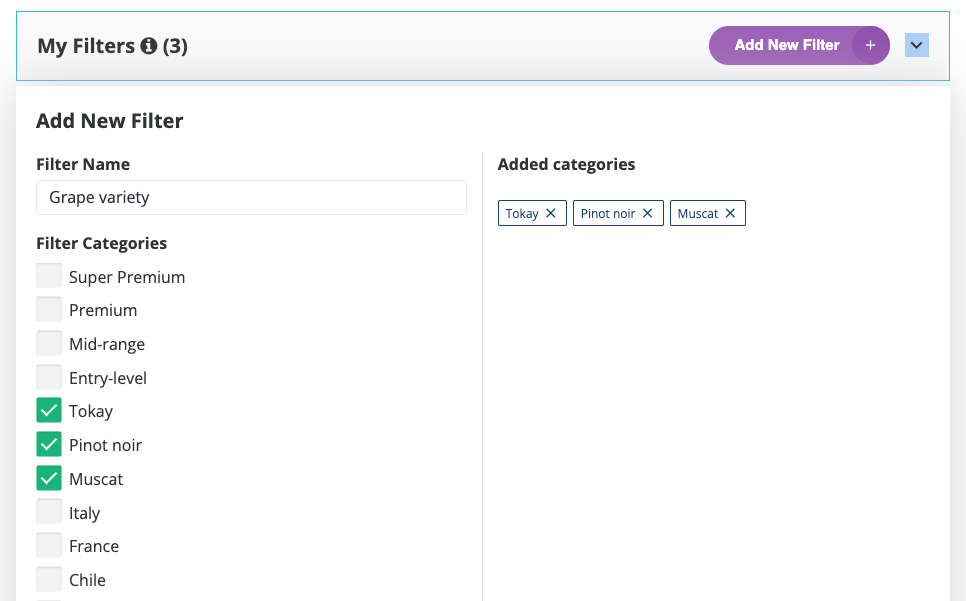This screenshot has width=966, height=601.
Task: Click the plus icon on Add New Filter
Action: tap(871, 45)
